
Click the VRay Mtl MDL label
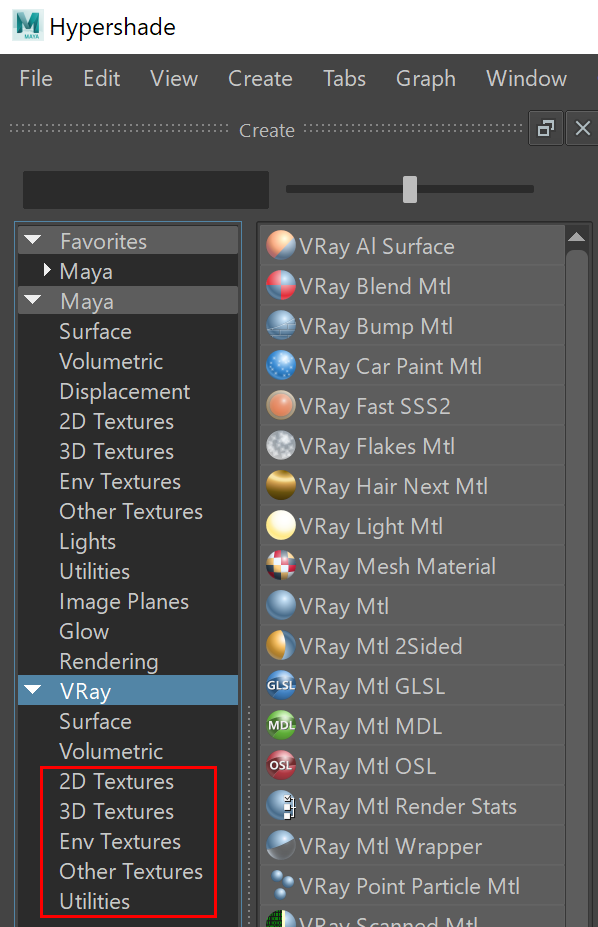point(370,726)
